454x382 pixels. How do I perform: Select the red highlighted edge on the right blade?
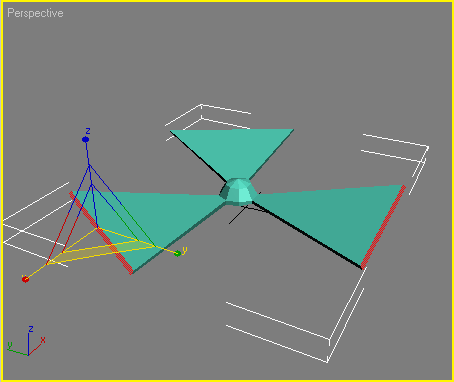coord(383,227)
